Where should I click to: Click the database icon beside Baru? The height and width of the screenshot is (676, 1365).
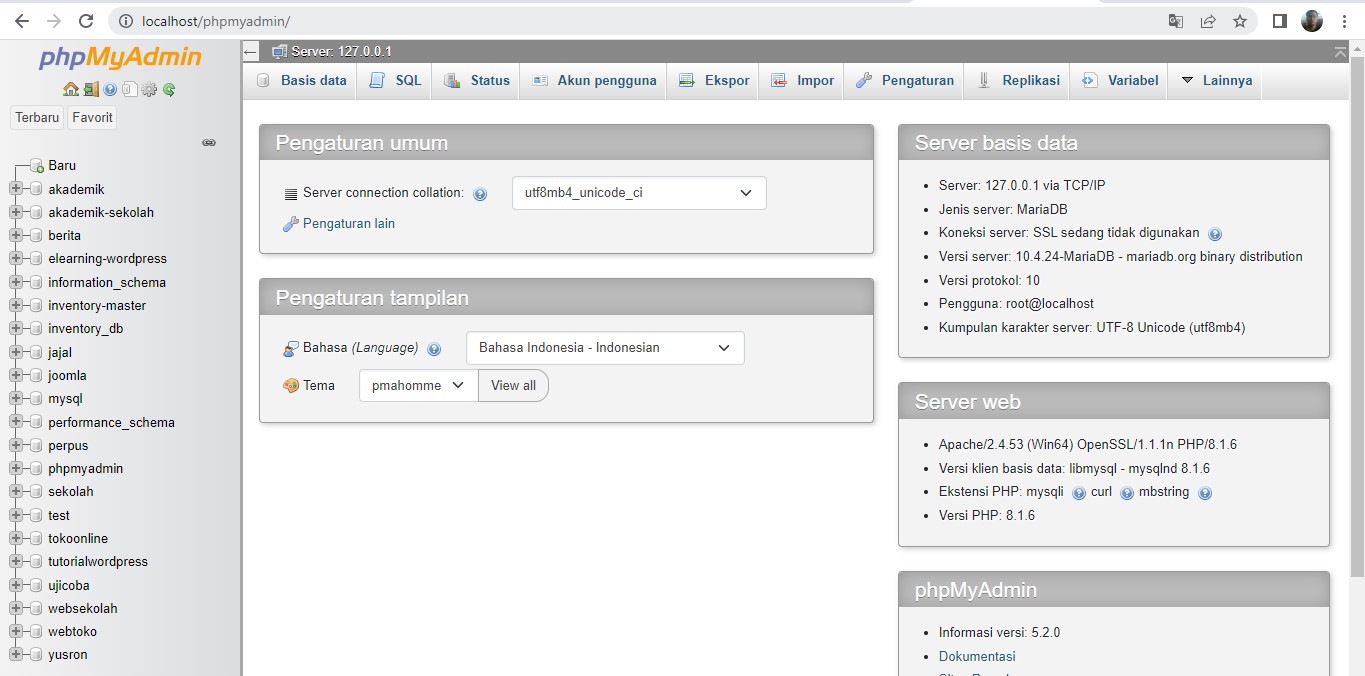[37, 166]
